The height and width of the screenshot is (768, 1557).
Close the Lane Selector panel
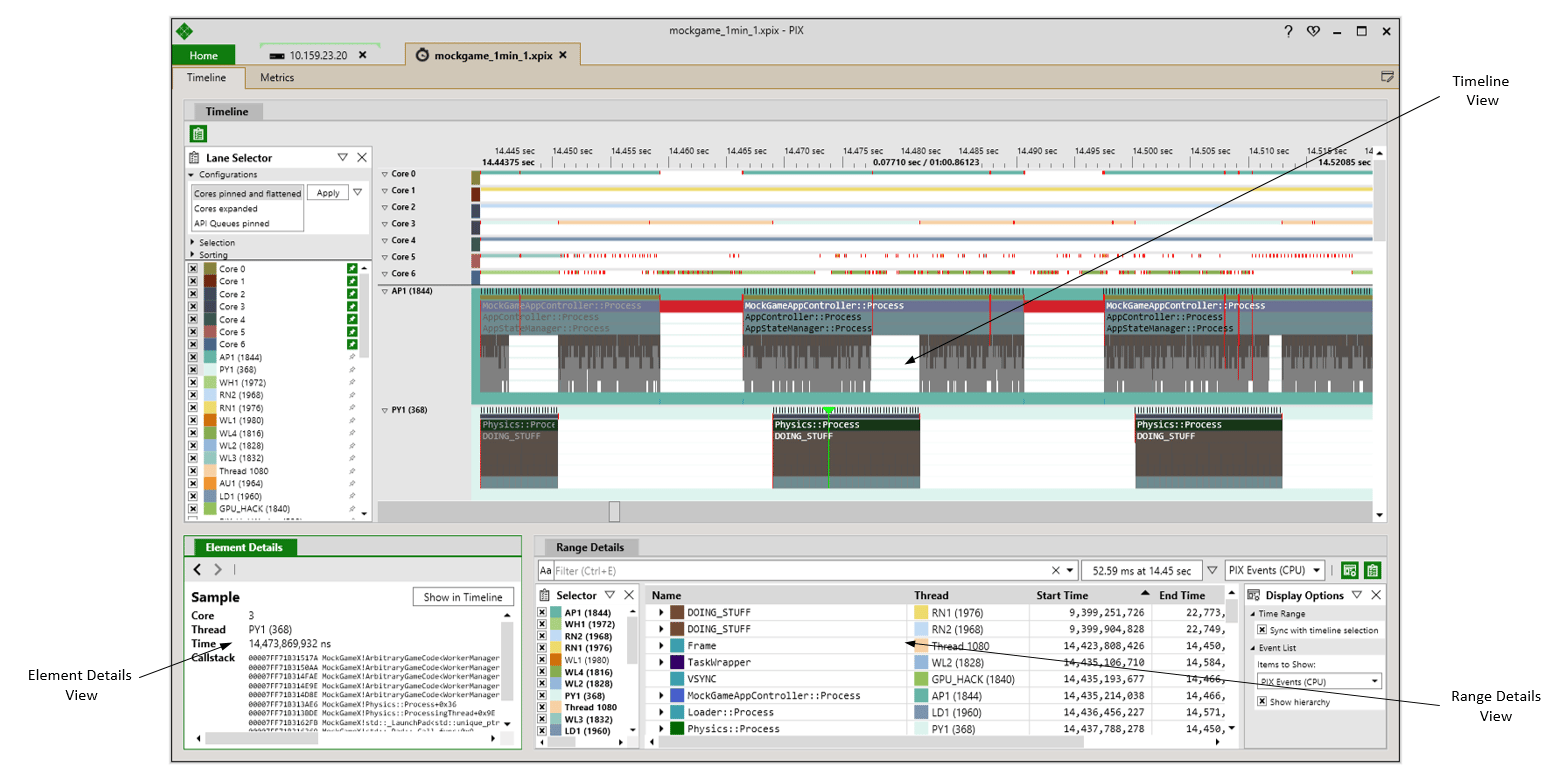(362, 157)
